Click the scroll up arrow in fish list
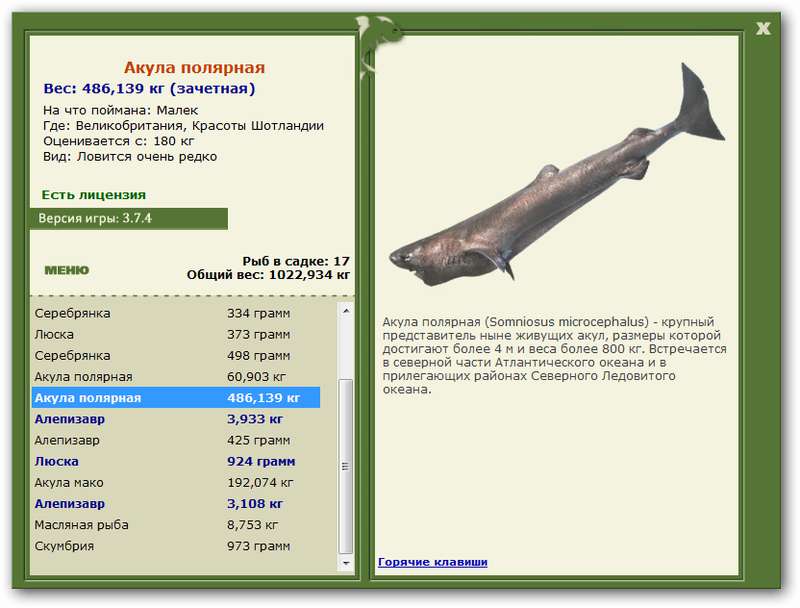The width and height of the screenshot is (800, 608). coord(346,311)
